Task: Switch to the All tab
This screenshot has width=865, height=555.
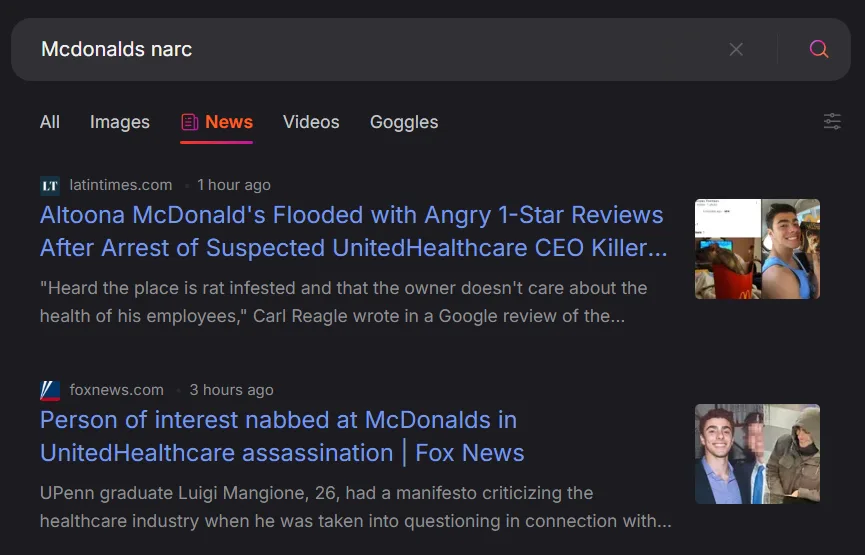Action: (50, 122)
